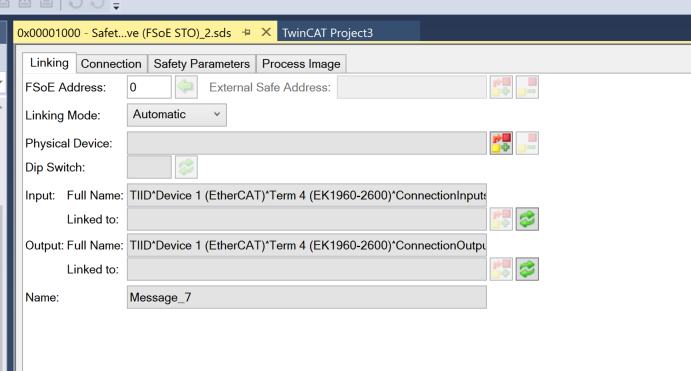The image size is (691, 371).
Task: Switch to TwinCAT Project3 document tab
Action: click(x=327, y=33)
